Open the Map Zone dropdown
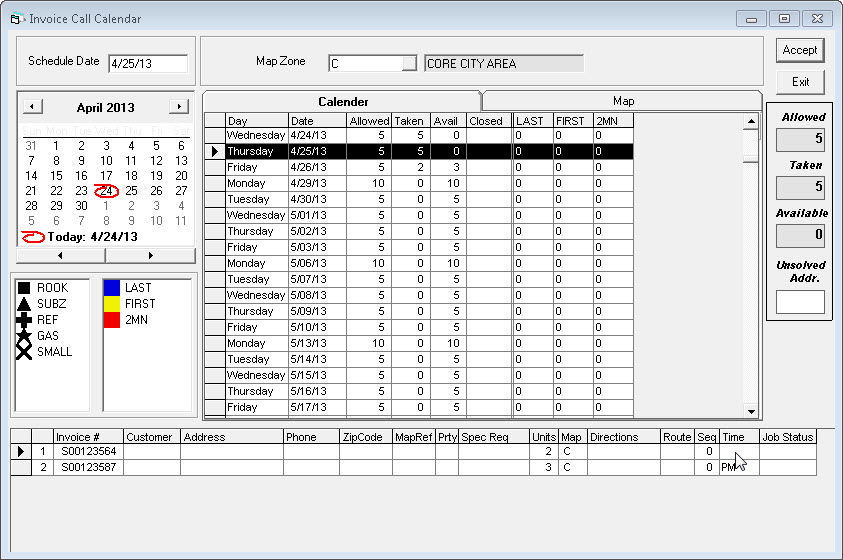The width and height of the screenshot is (843, 560). [x=408, y=63]
